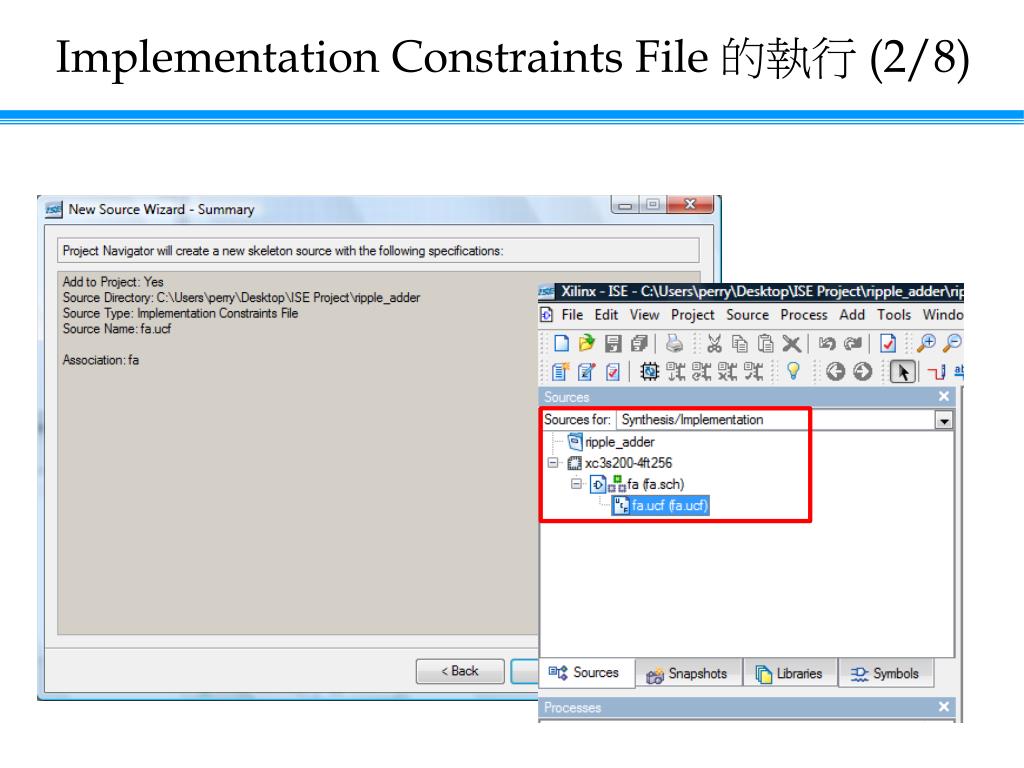Click the document with red checkmark icon, top row

[x=888, y=344]
